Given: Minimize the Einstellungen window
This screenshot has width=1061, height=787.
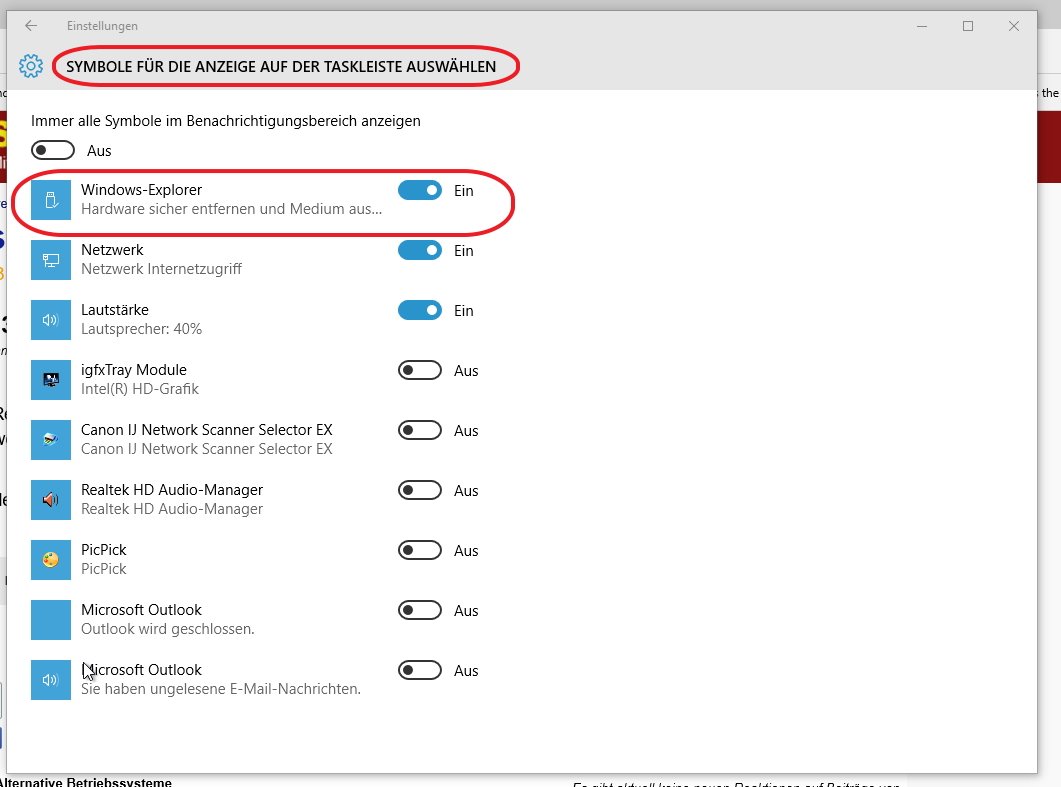Looking at the screenshot, I should 922,26.
